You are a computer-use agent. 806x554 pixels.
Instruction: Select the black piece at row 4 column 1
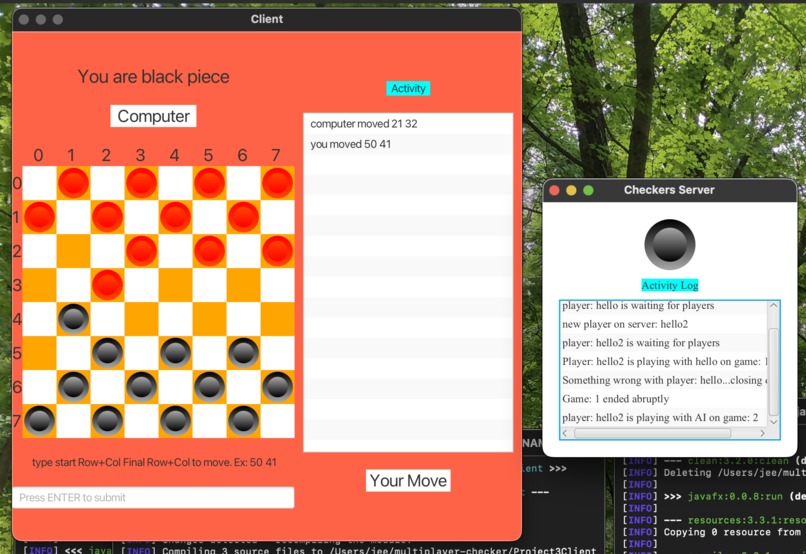pos(74,319)
